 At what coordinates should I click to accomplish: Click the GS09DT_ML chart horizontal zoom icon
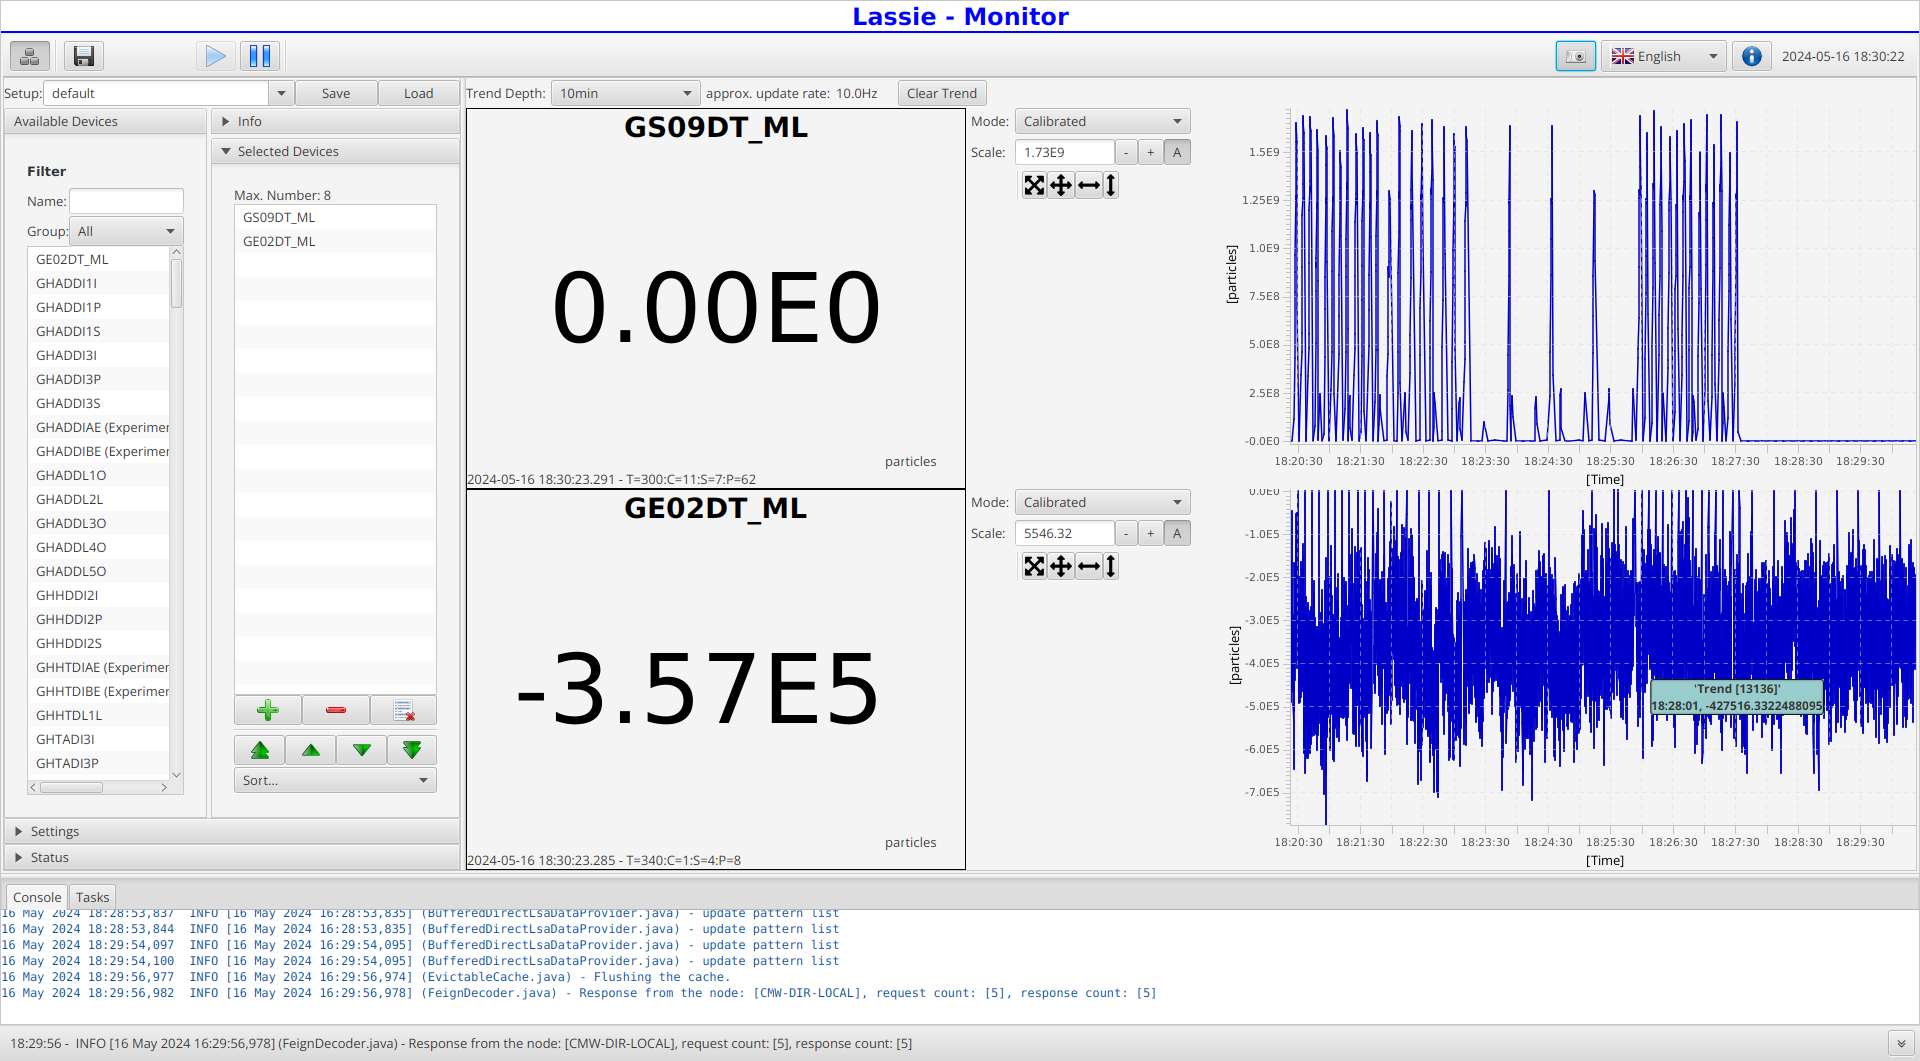click(1089, 185)
